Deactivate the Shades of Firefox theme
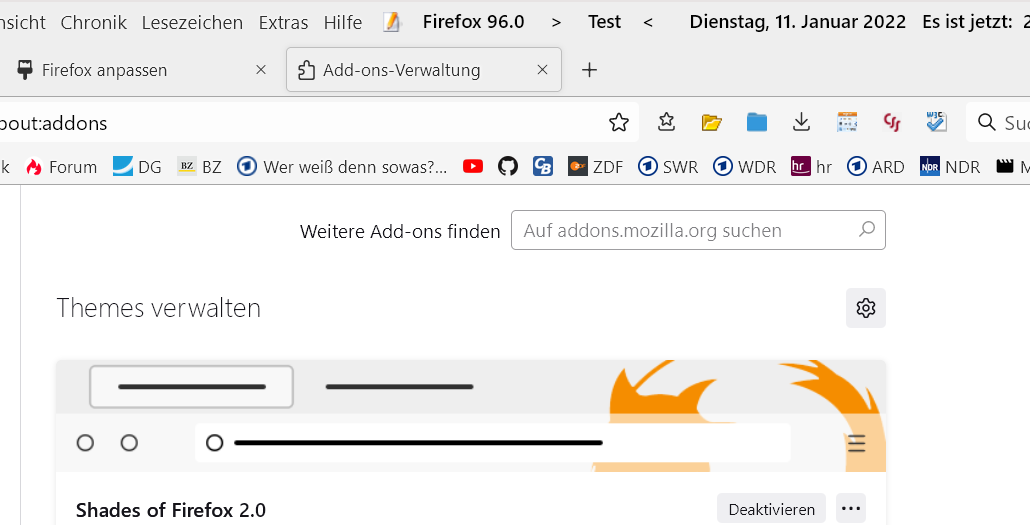 [x=771, y=509]
